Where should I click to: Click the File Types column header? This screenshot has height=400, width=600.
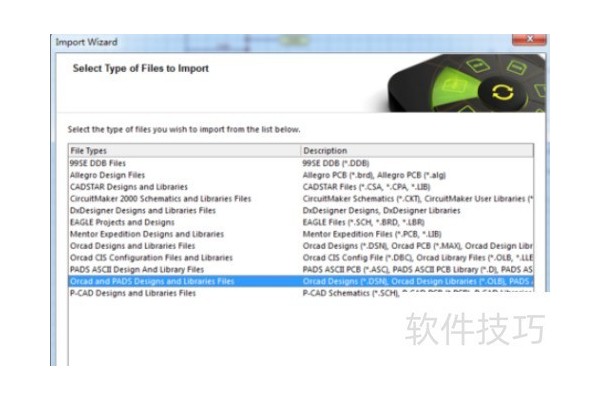pyautogui.click(x=185, y=150)
